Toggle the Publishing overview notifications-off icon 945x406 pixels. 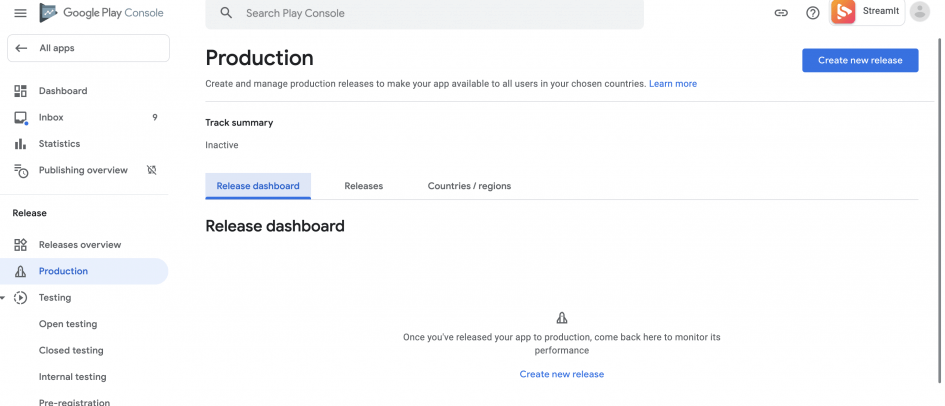pyautogui.click(x=152, y=170)
